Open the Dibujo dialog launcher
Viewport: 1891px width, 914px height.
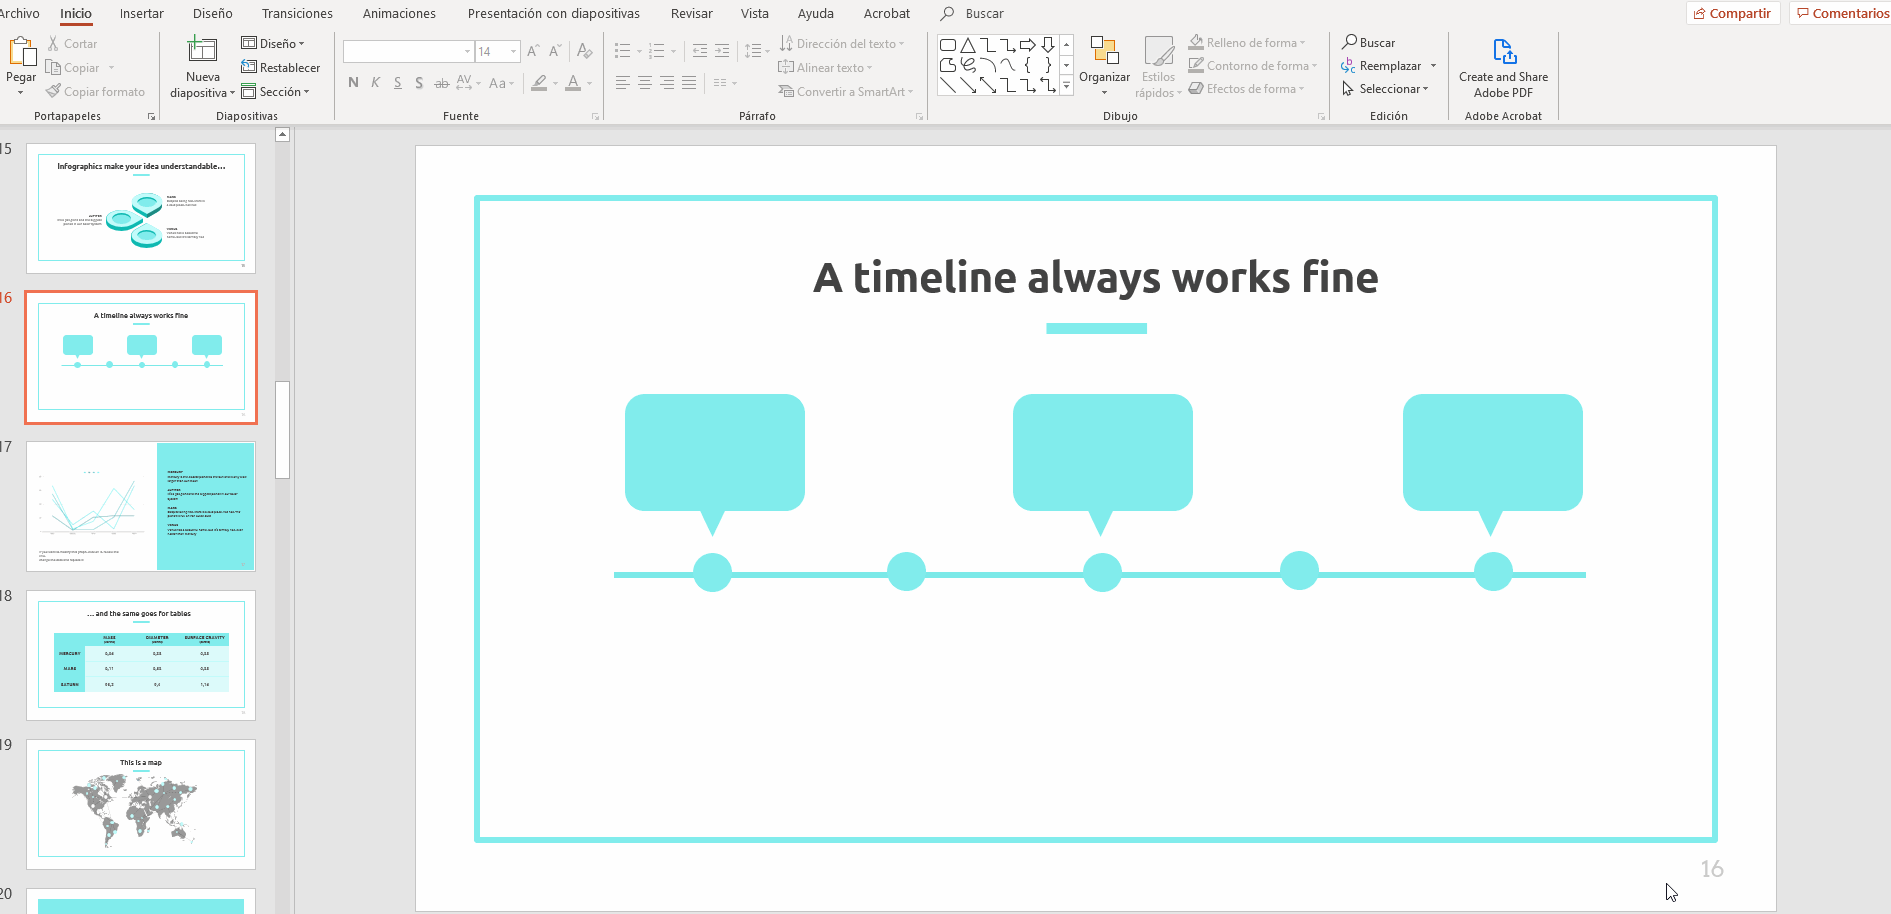pos(1321,117)
